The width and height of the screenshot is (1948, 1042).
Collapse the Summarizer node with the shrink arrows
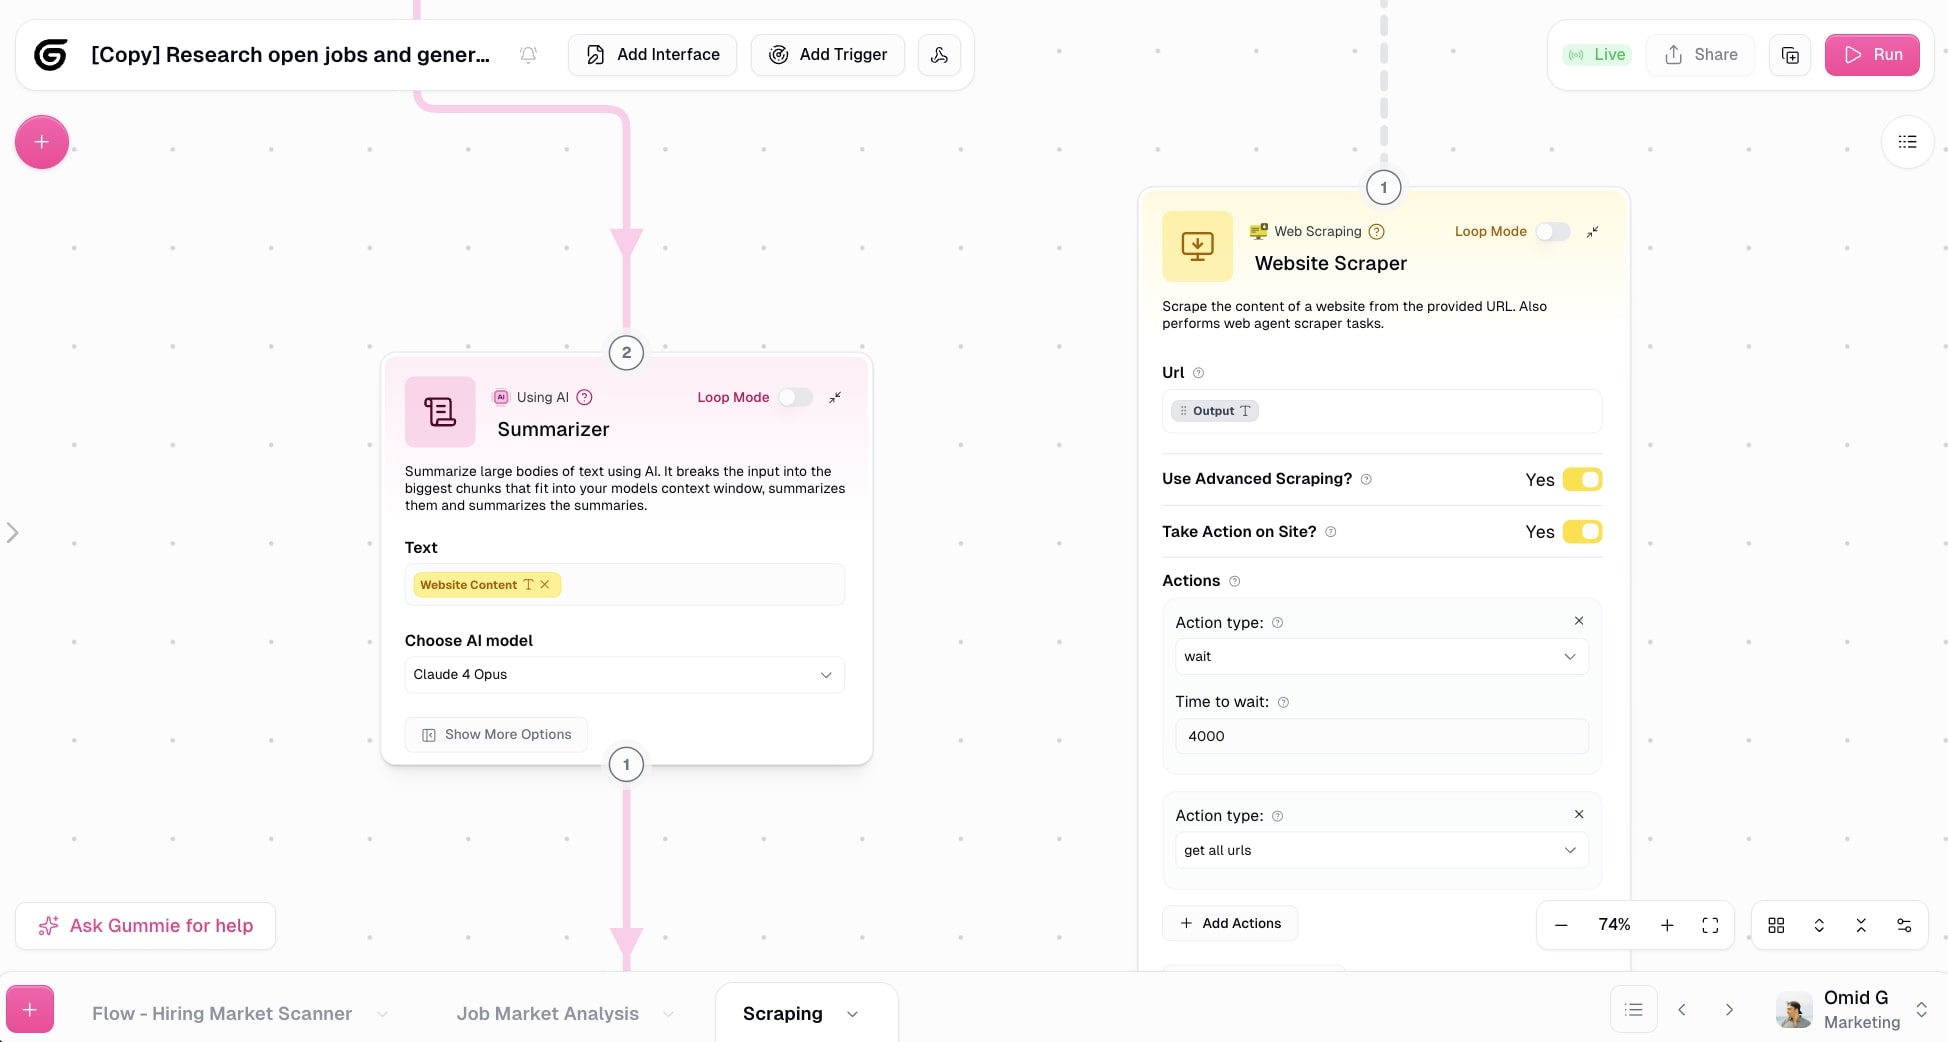point(836,397)
